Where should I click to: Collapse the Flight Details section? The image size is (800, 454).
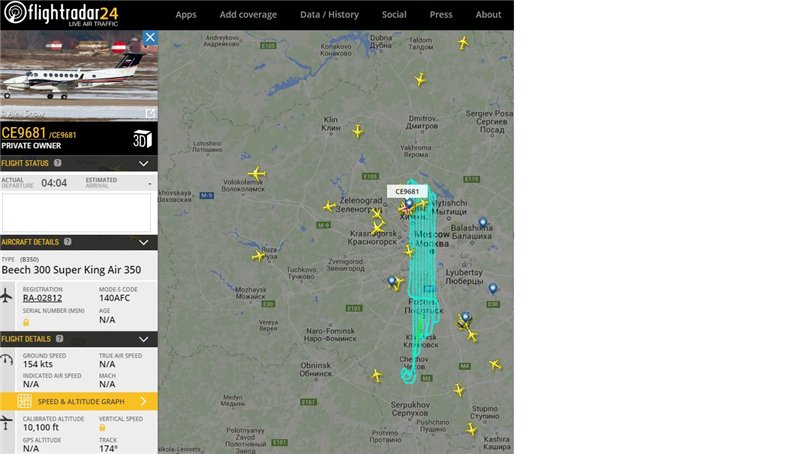tap(144, 339)
